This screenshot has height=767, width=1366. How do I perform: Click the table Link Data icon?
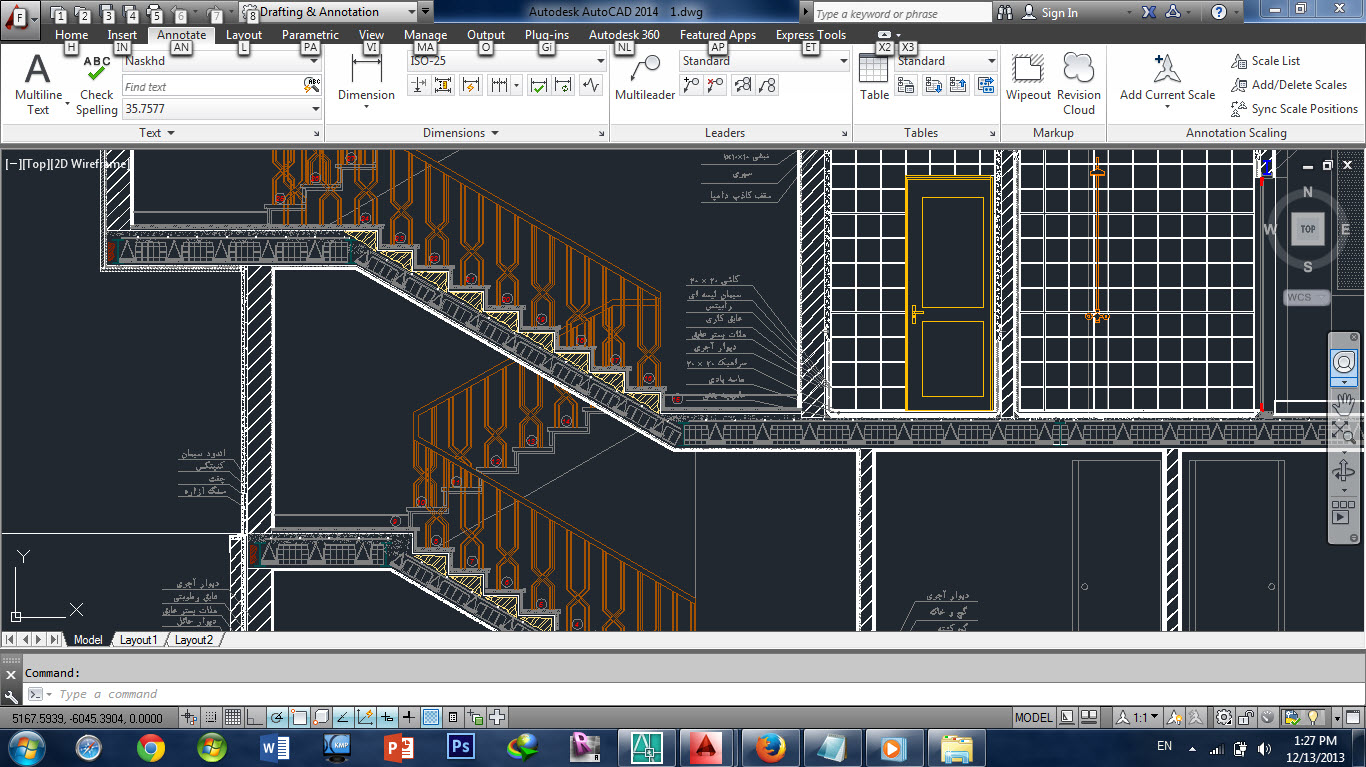[986, 86]
